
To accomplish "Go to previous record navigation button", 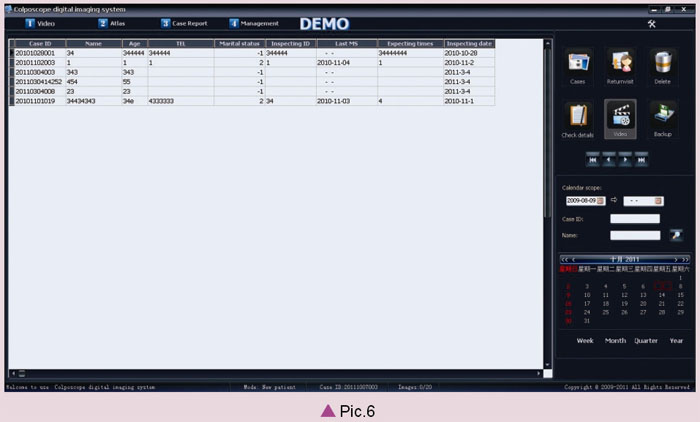I will click(x=609, y=159).
